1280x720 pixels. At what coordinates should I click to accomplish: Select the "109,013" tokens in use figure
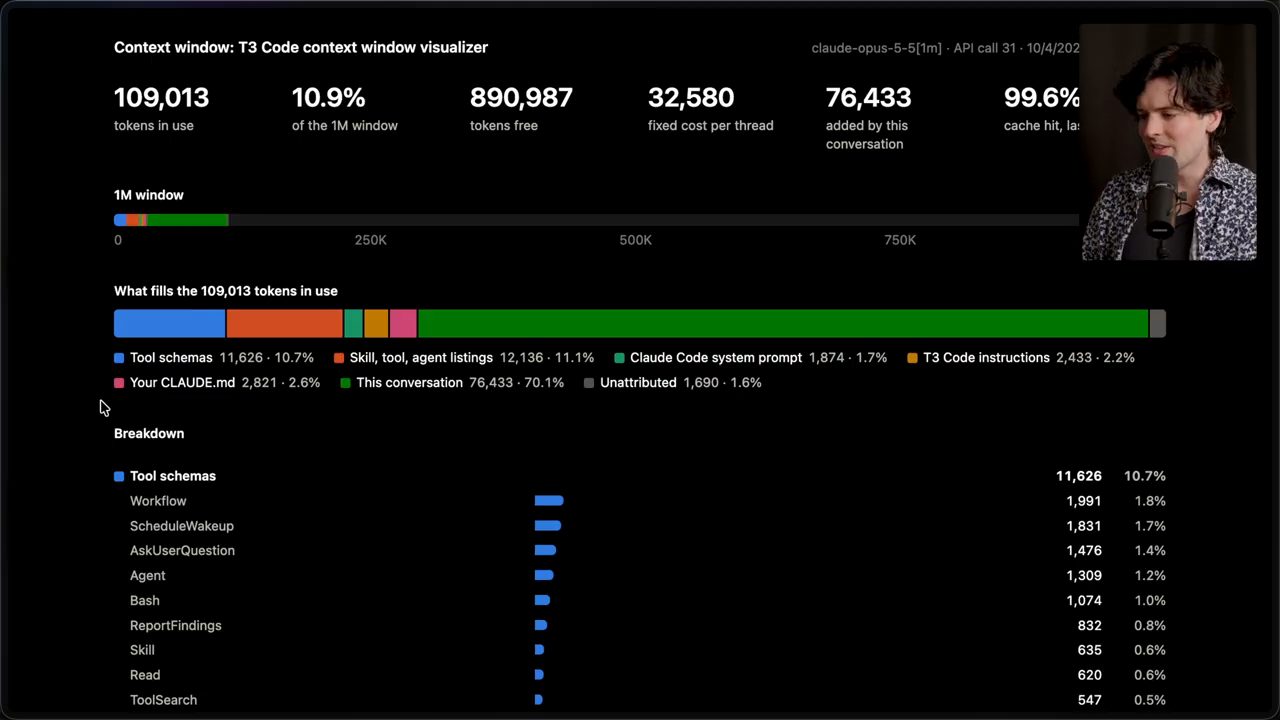coord(161,98)
